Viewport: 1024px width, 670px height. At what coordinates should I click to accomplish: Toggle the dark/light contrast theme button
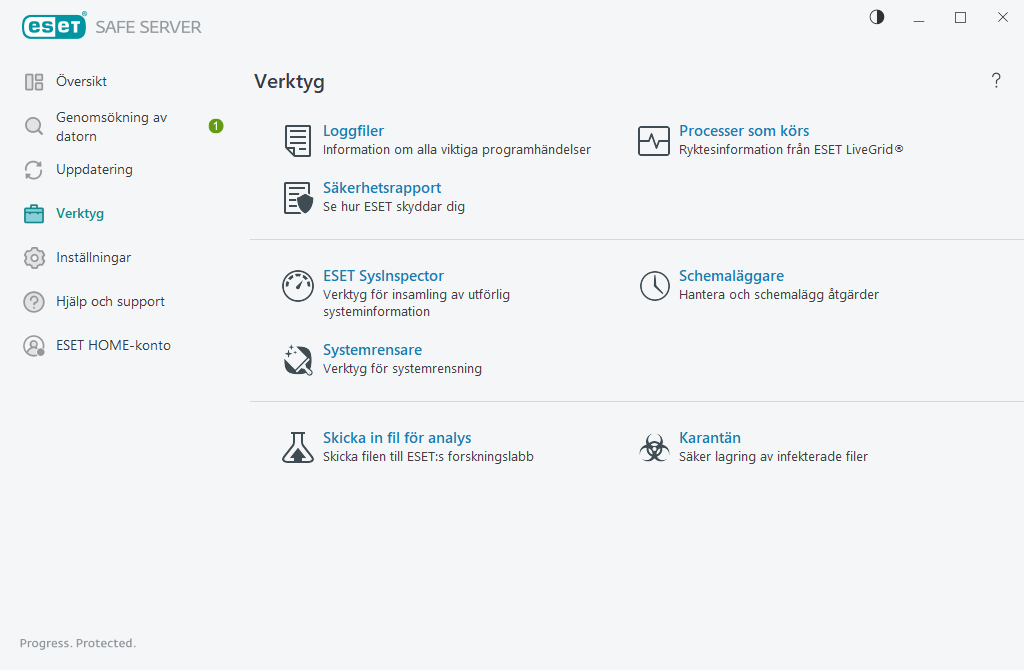point(877,17)
